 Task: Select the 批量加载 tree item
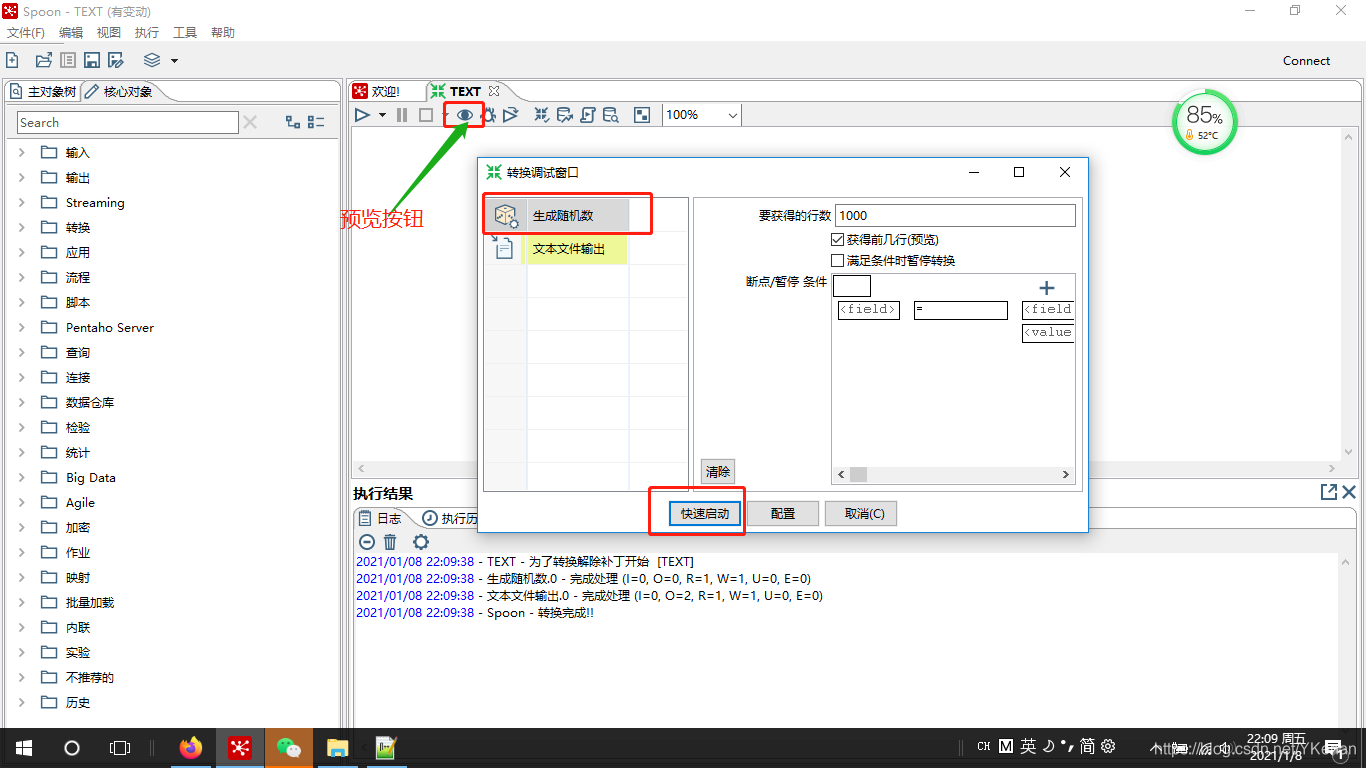[x=90, y=602]
